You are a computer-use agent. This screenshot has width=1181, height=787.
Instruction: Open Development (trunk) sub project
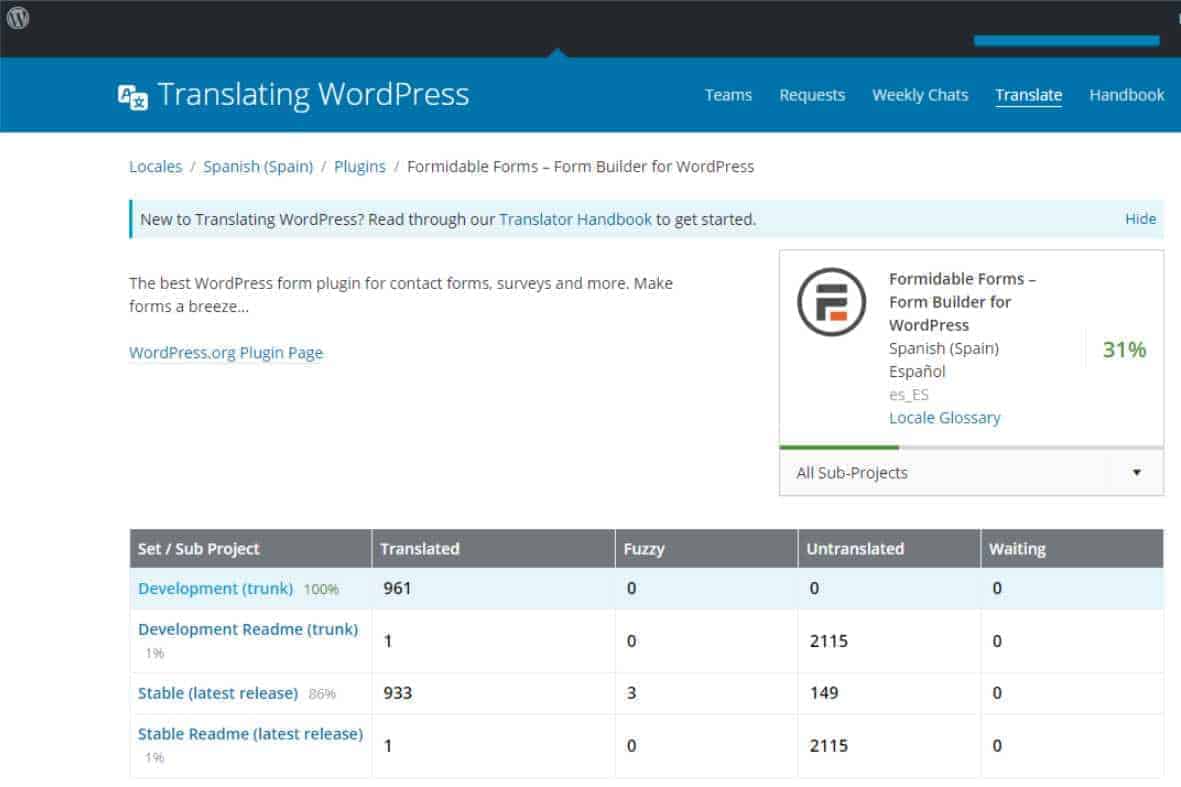pos(215,588)
